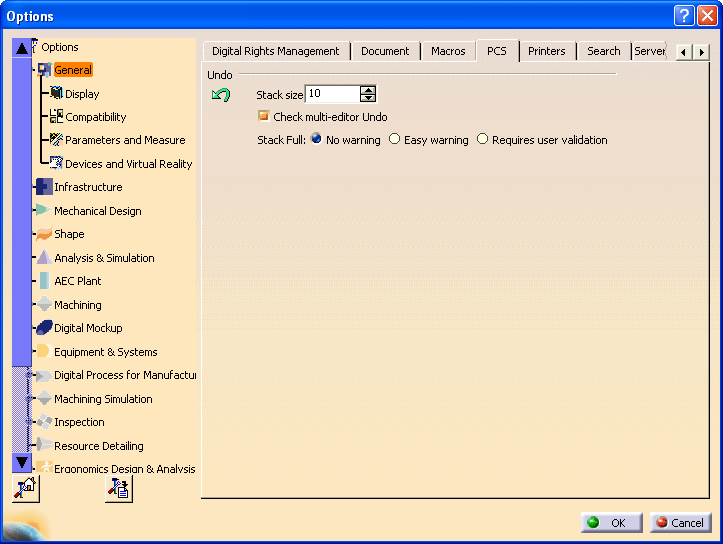The height and width of the screenshot is (544, 723).
Task: Choose Requires user validation radio option
Action: point(483,140)
